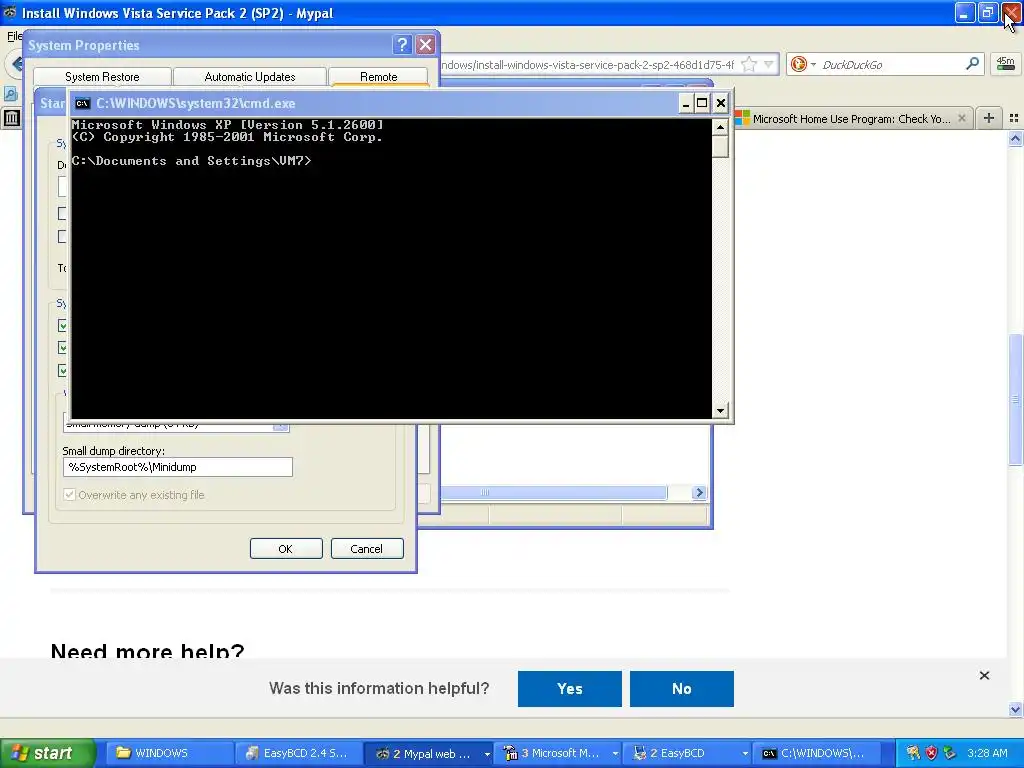
Task: Click the cmd.exe icon in the title bar
Action: [82, 103]
